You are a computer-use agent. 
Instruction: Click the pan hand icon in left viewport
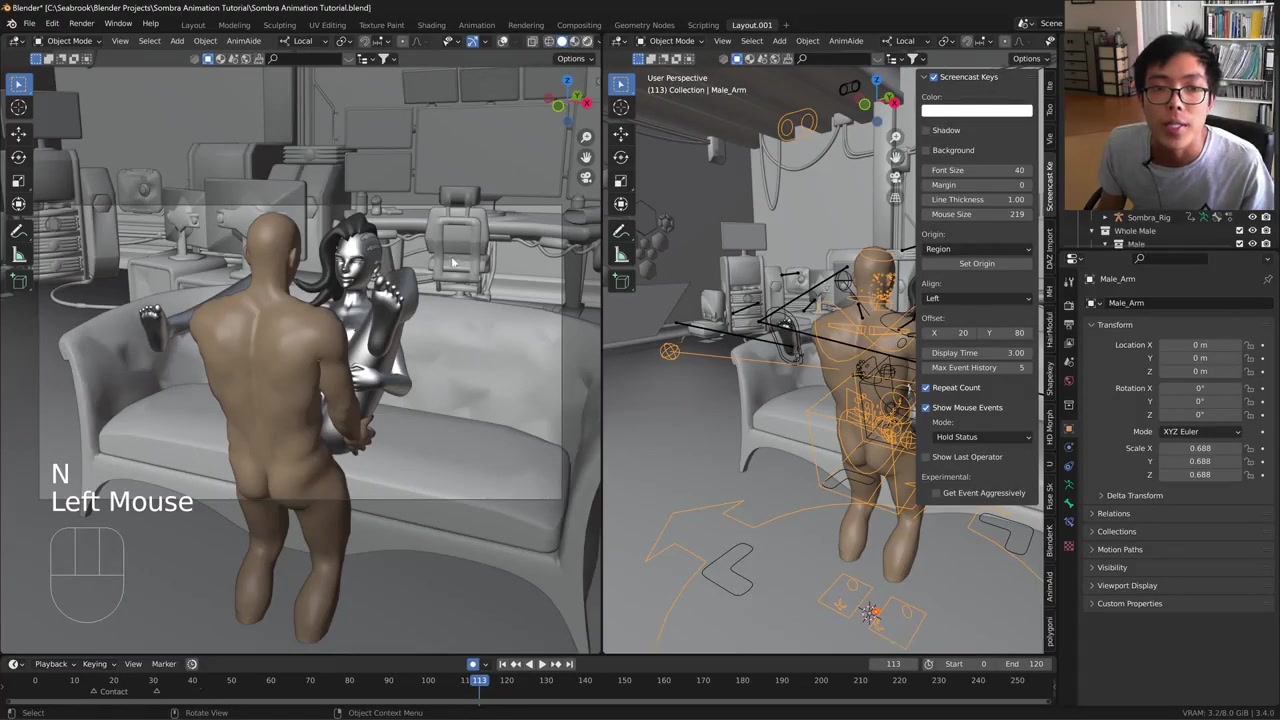click(586, 157)
